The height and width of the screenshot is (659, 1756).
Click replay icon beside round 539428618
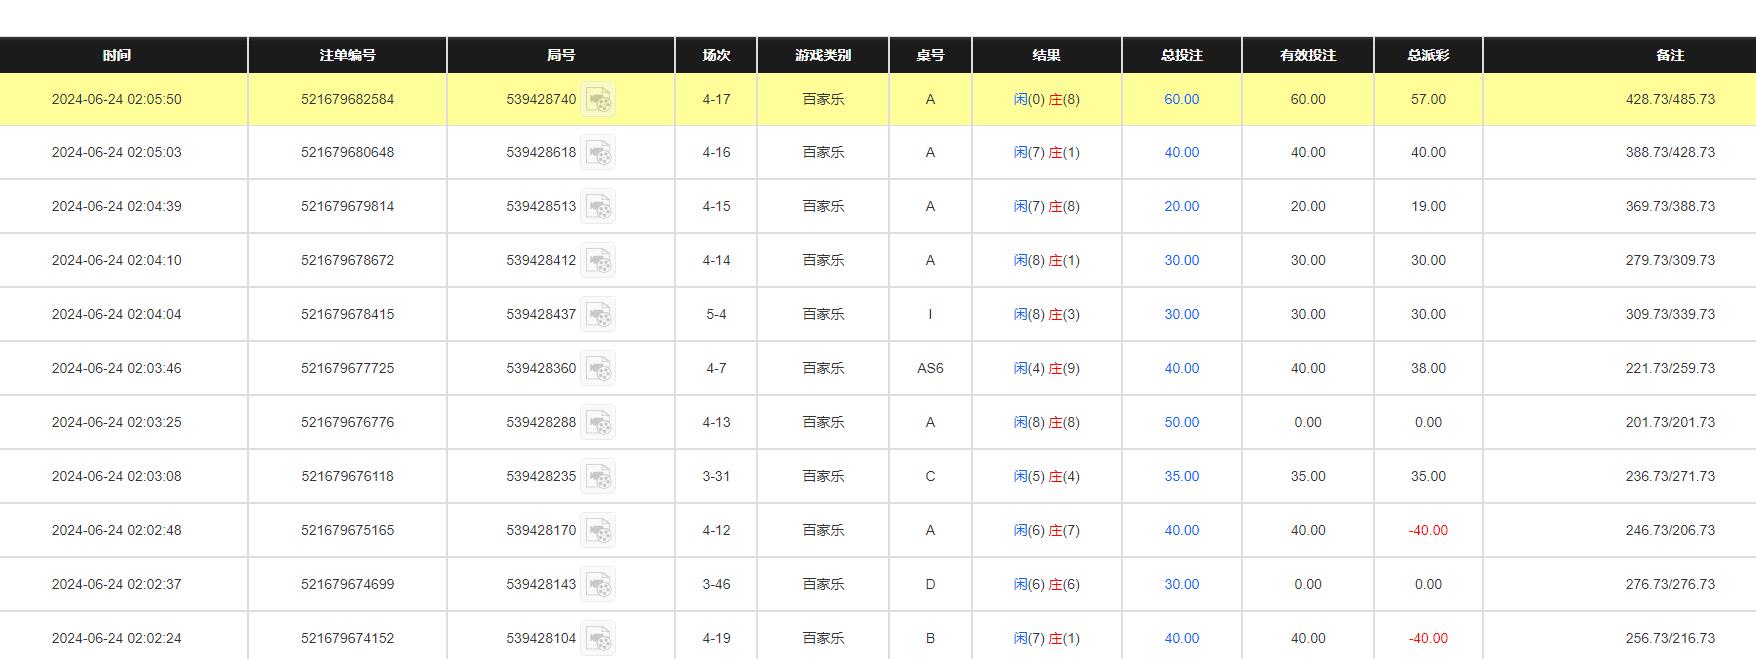598,153
